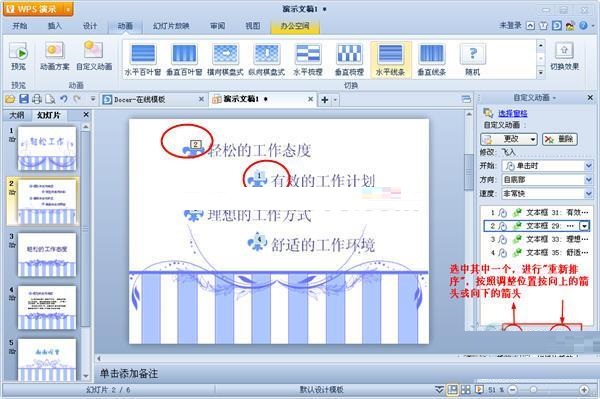Select animation item 文本框 31 有效
The image size is (600, 399).
point(535,212)
